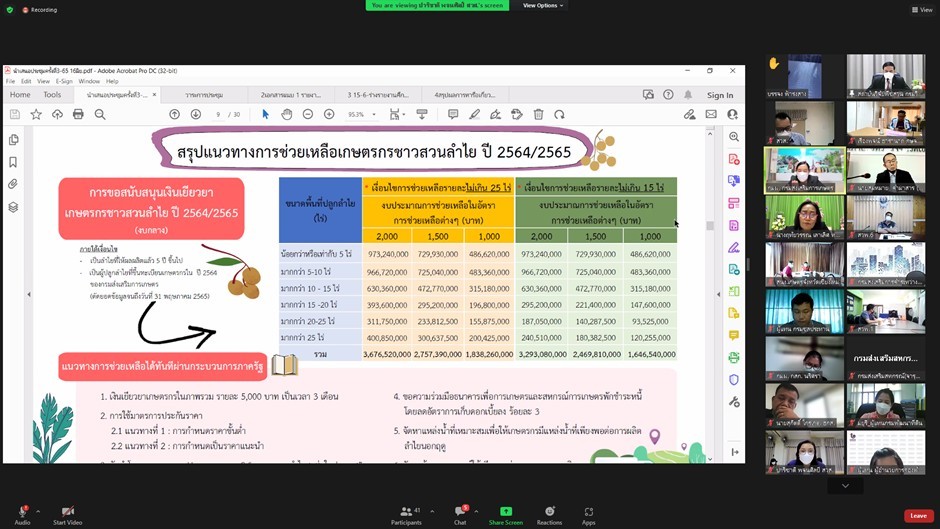Screen dimensions: 940x529
Task: Click the page number field showing 9
Action: (x=218, y=115)
